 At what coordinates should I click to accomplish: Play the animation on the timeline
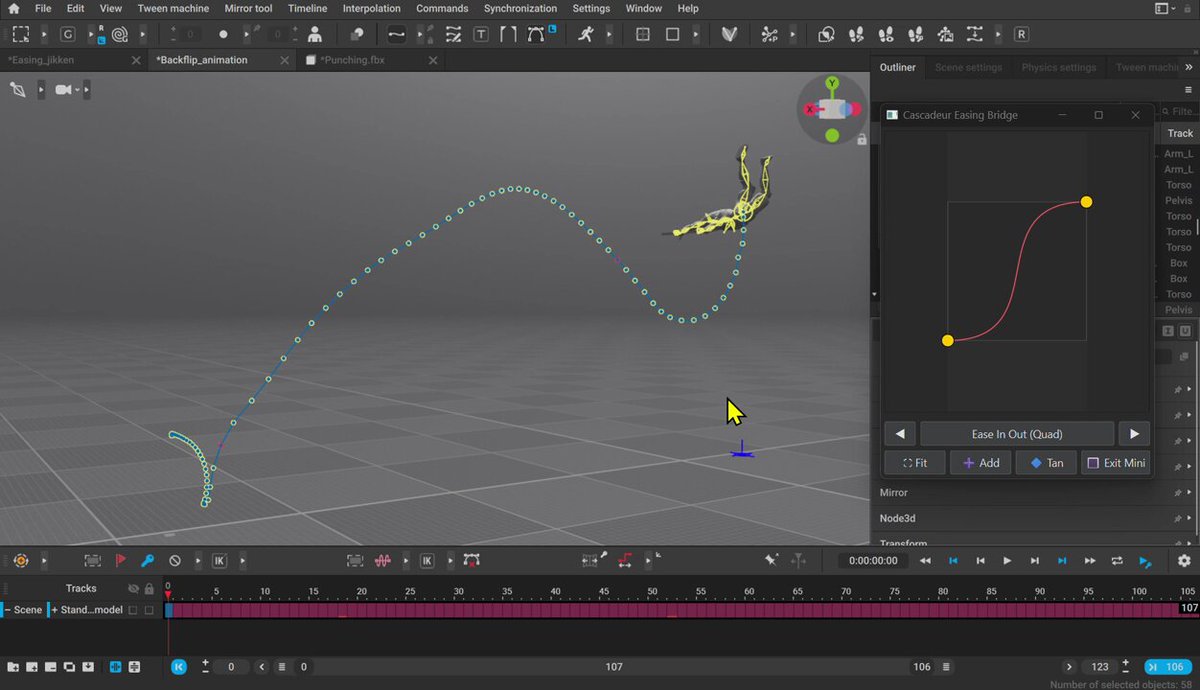[x=1007, y=561]
